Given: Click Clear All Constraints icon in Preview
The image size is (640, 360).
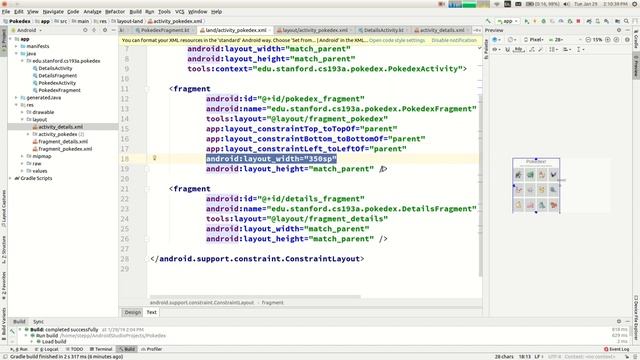Looking at the screenshot, I should [x=531, y=49].
